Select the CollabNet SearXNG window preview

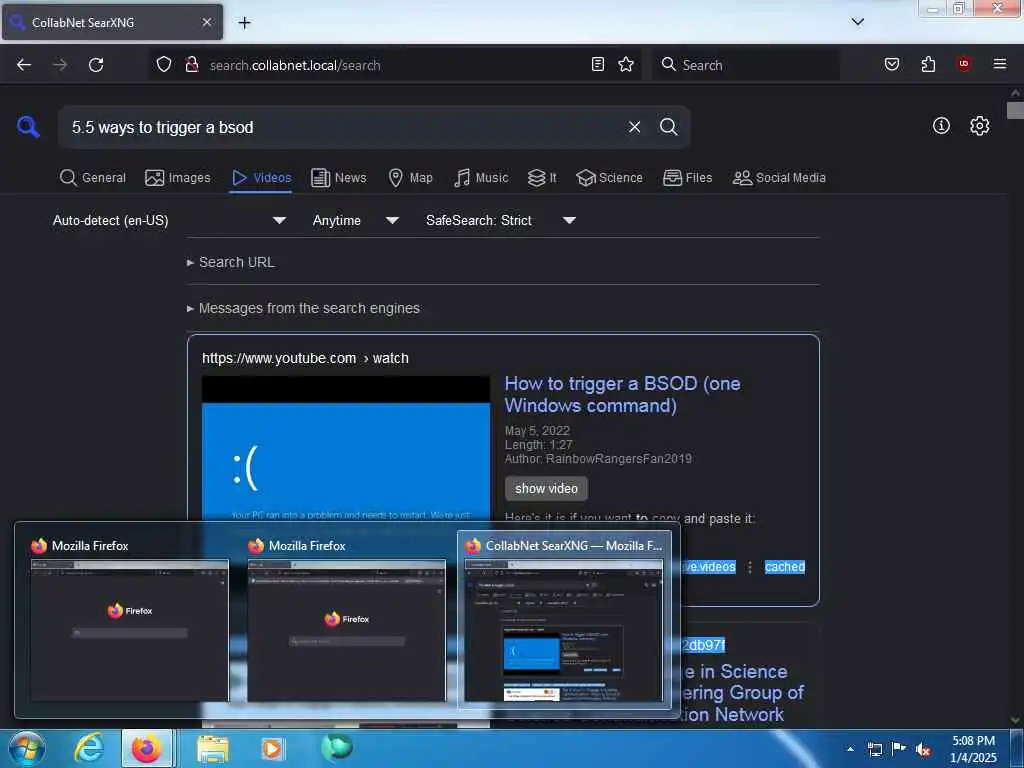pyautogui.click(x=564, y=620)
